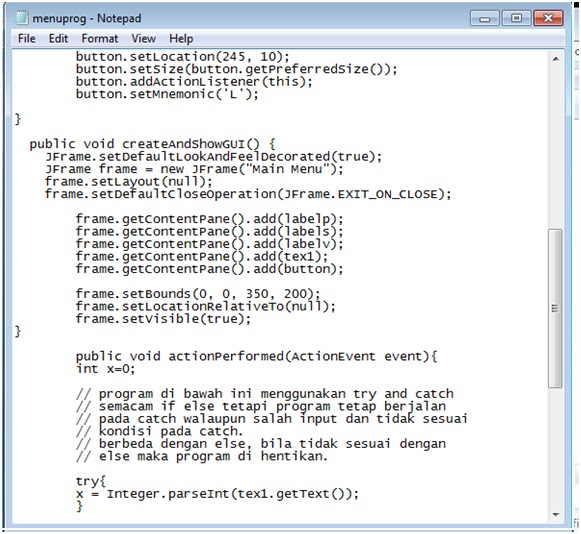Click the 'try{' line
Viewport: 581px width, 534px height.
91,482
